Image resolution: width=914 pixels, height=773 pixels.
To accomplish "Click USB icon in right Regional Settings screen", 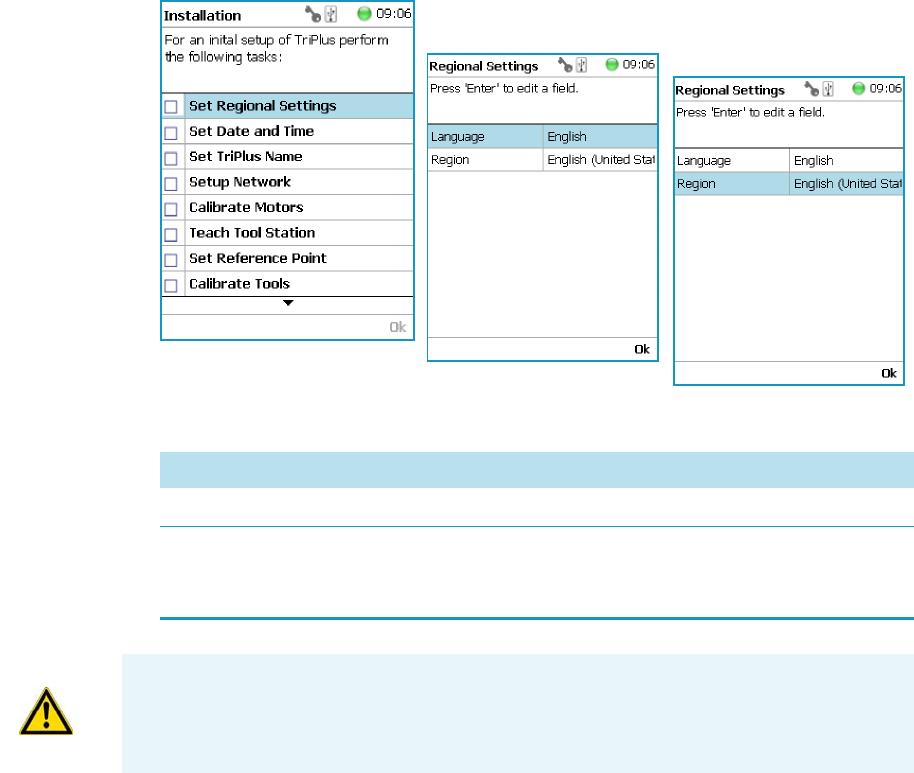I will coord(828,89).
